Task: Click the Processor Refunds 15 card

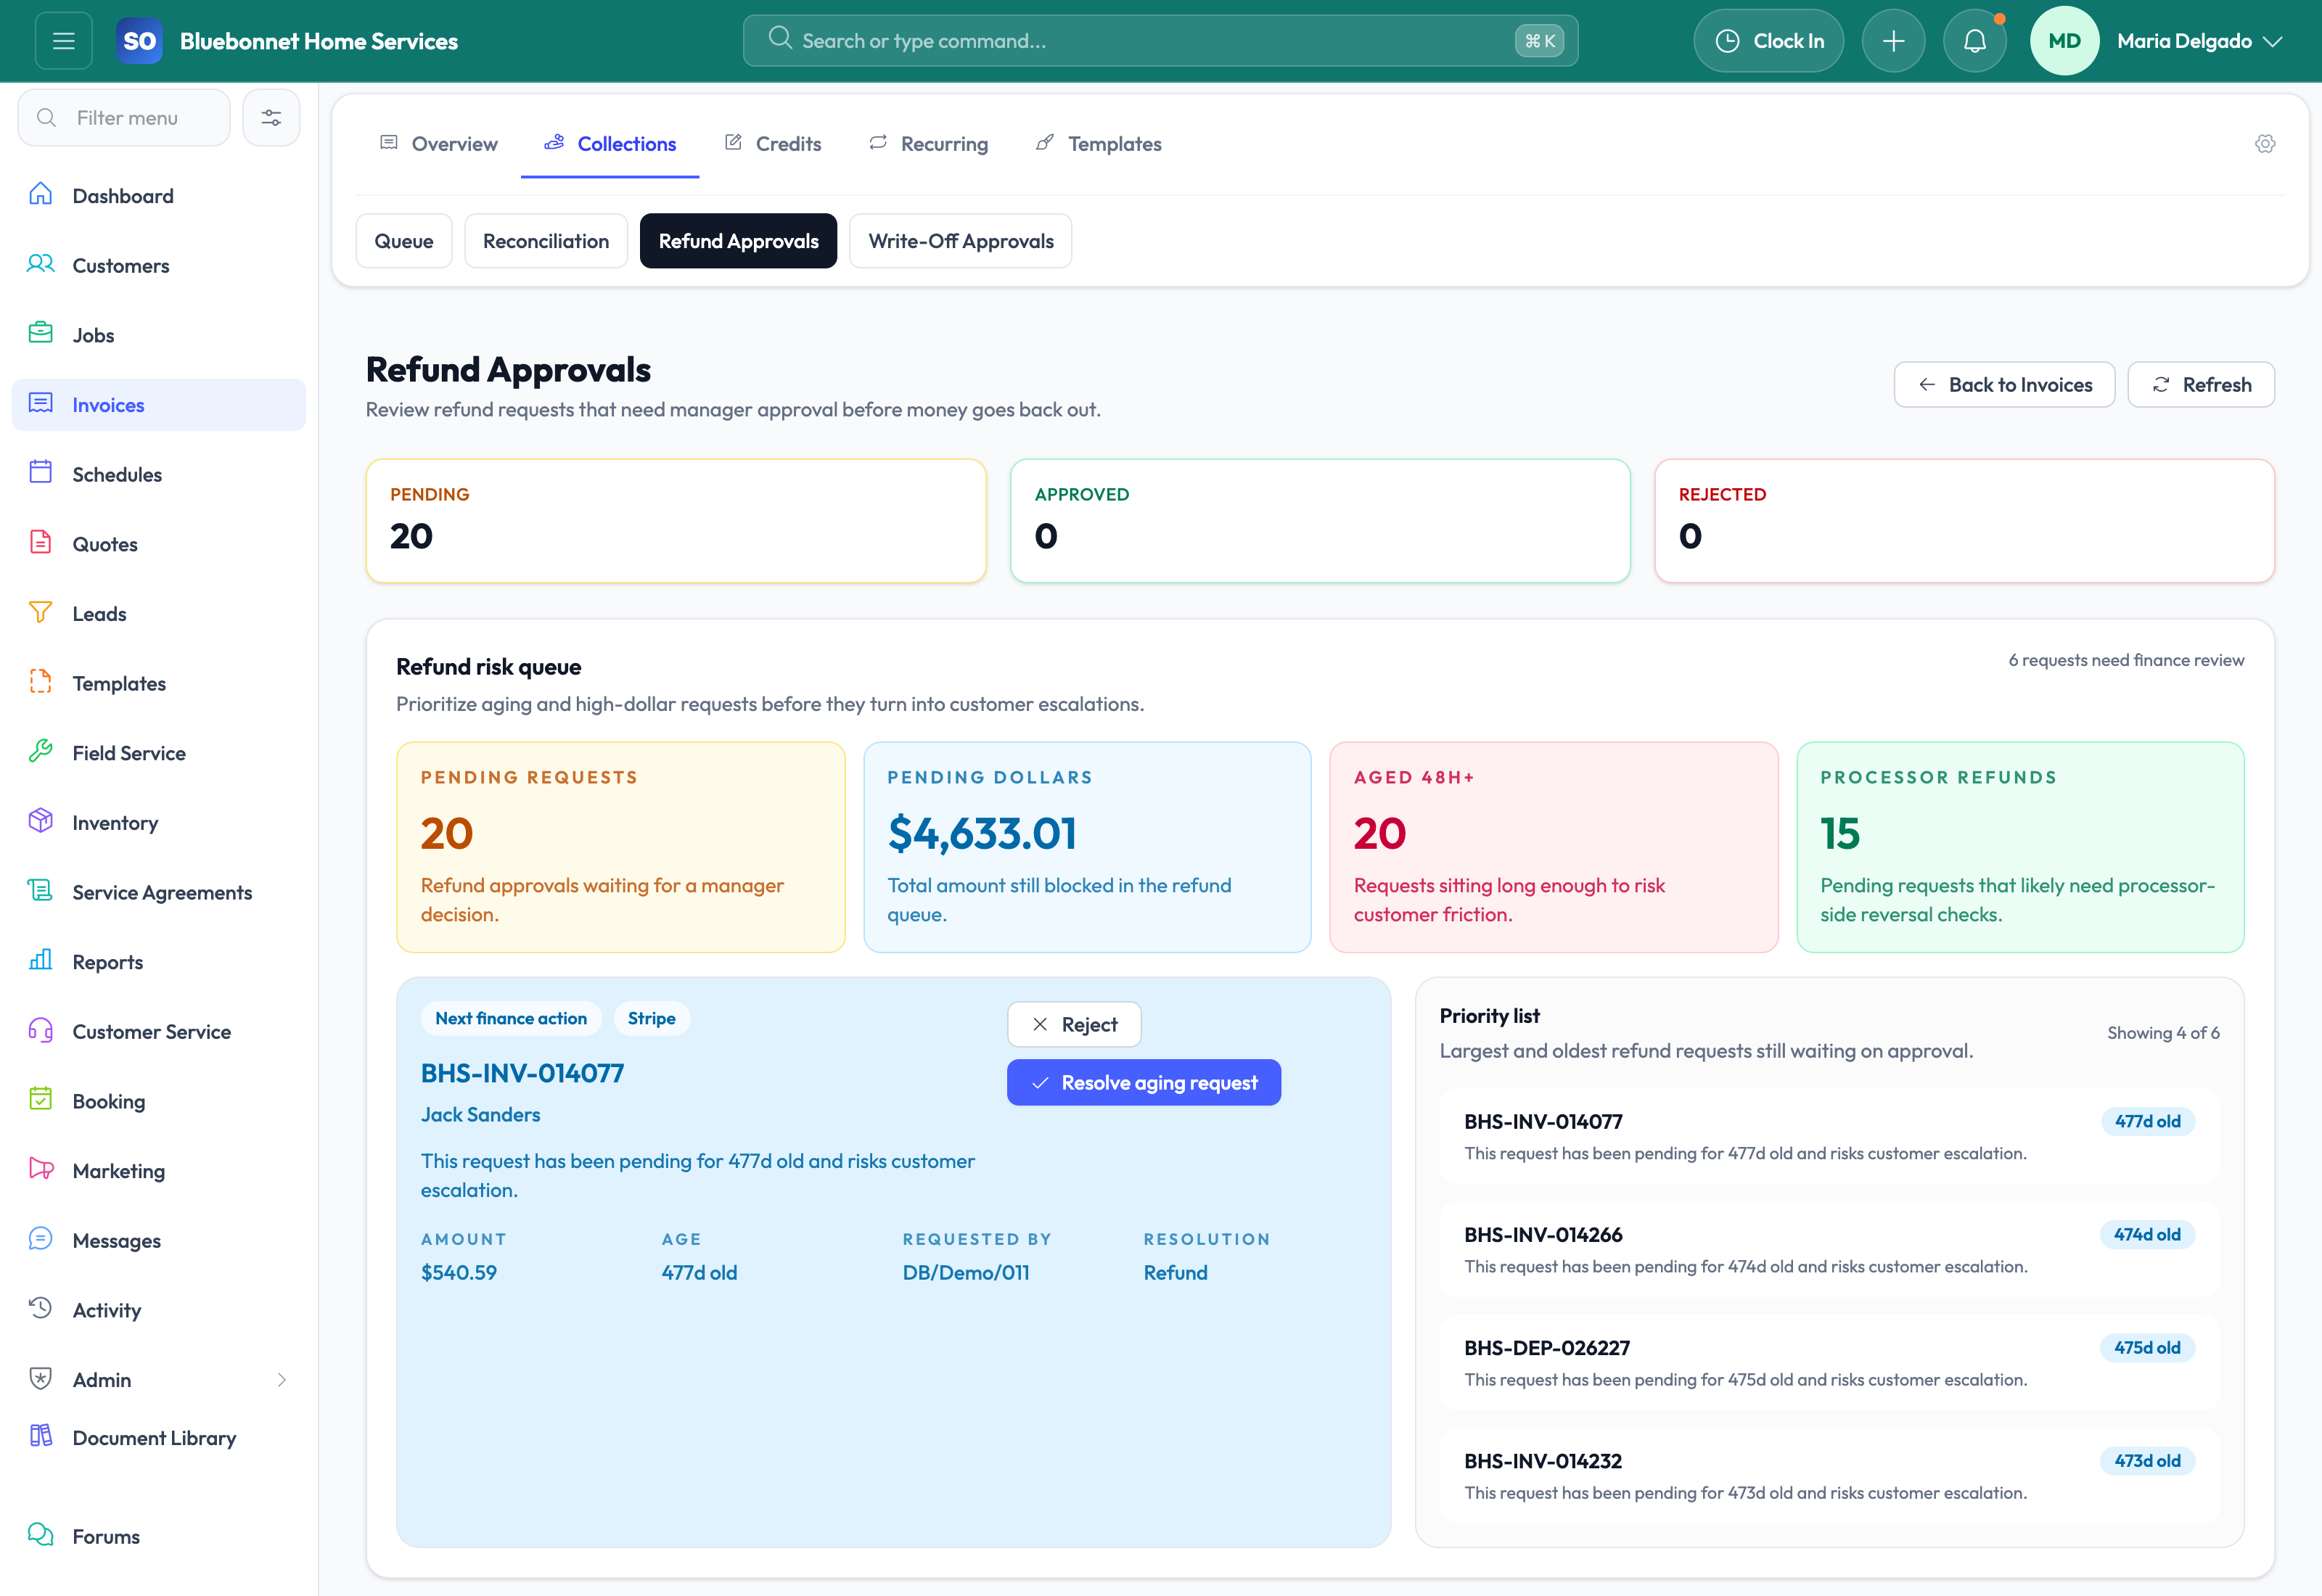Action: (x=2020, y=847)
